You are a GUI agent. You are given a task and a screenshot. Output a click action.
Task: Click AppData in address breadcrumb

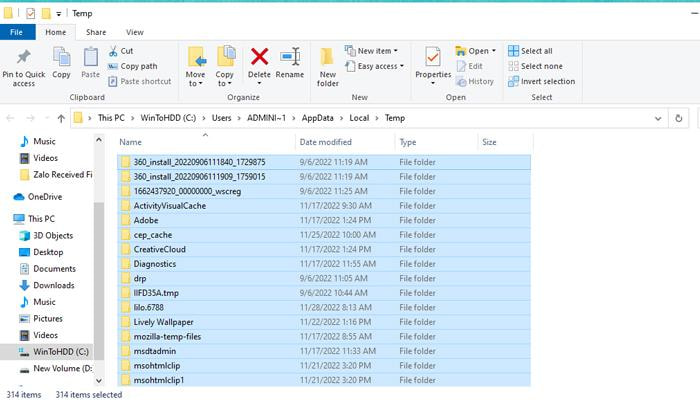click(317, 118)
